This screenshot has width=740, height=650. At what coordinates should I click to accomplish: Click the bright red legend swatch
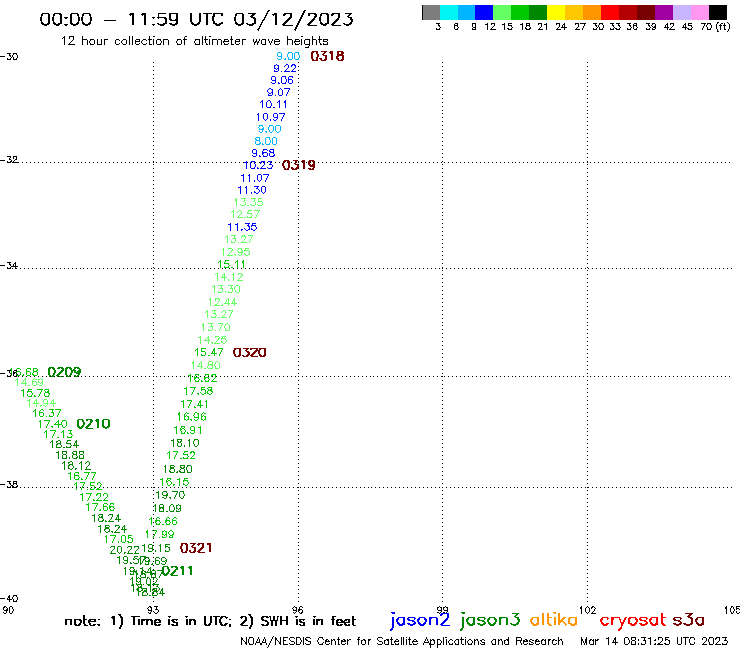click(x=609, y=12)
